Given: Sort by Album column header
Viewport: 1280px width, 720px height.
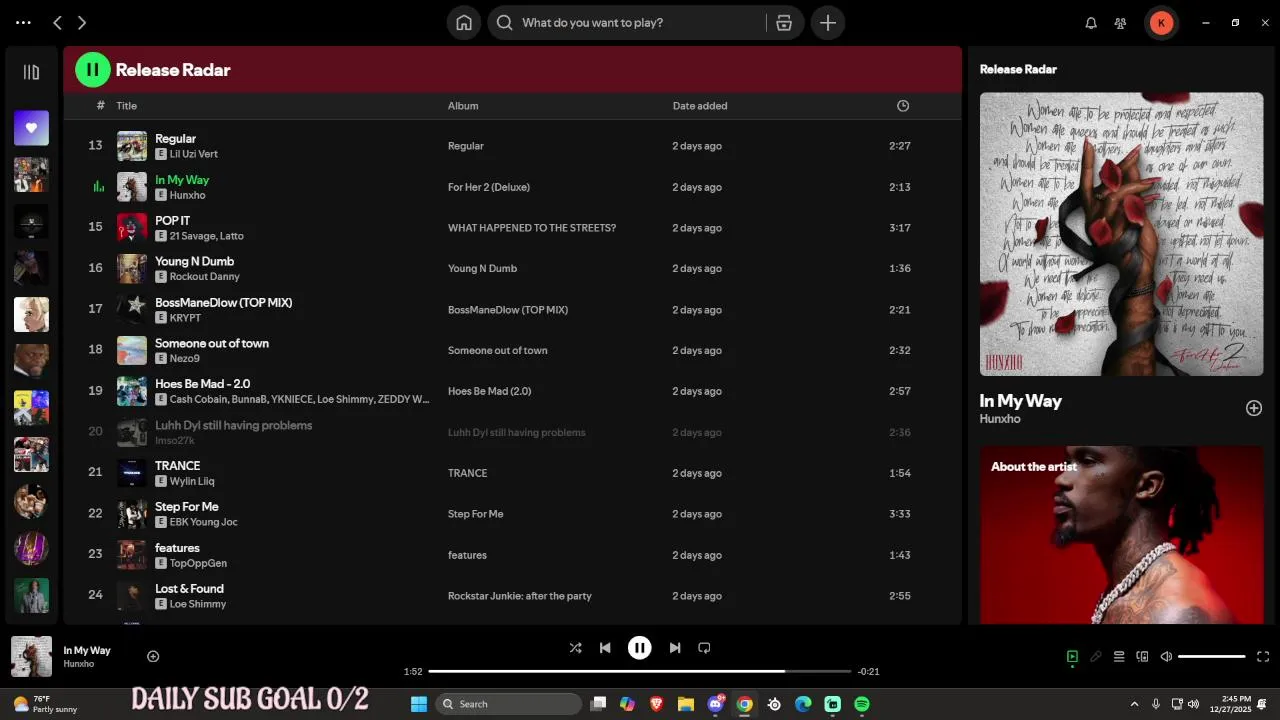Looking at the screenshot, I should (463, 106).
